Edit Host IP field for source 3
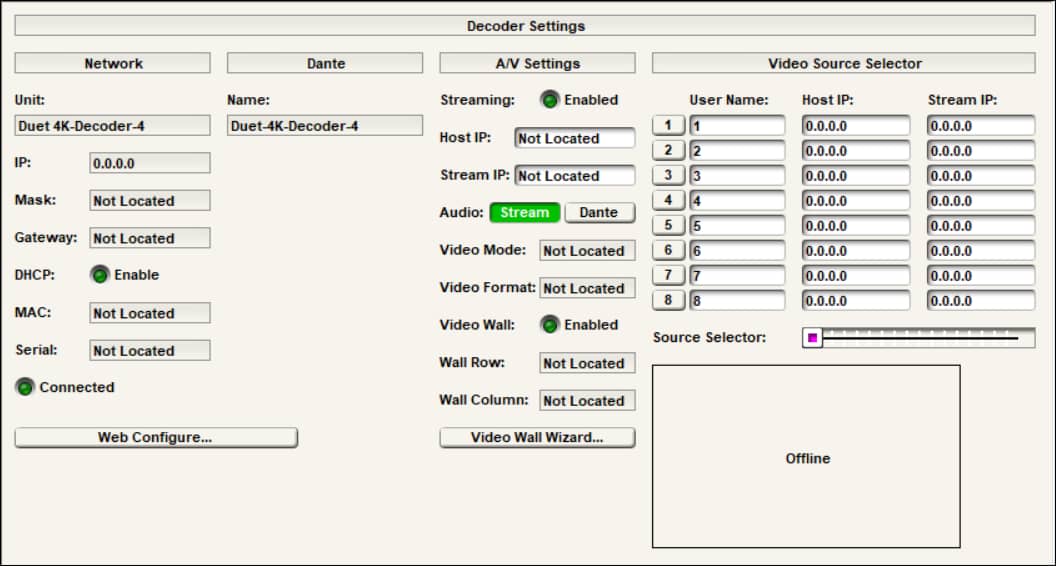This screenshot has height=566, width=1056. click(x=856, y=176)
